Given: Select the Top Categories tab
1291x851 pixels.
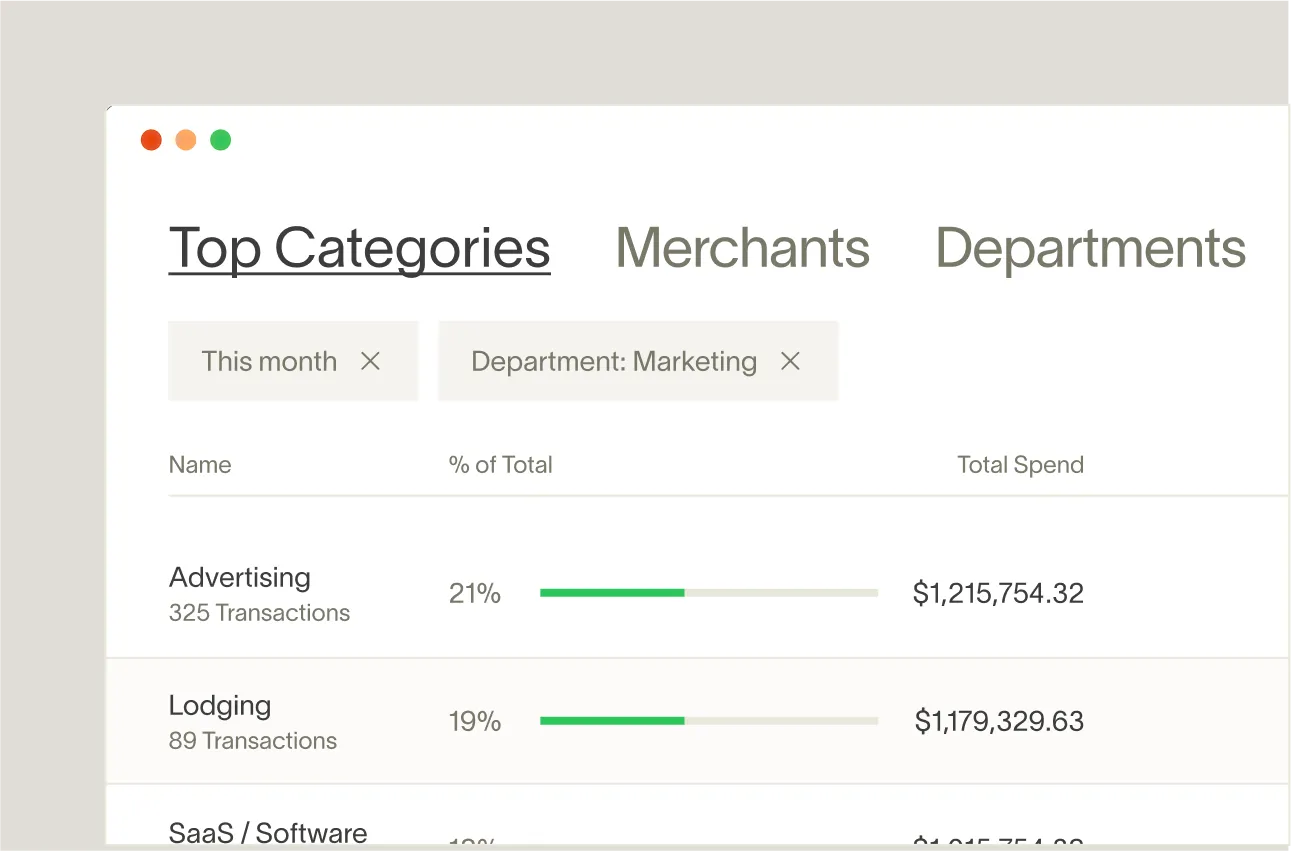Looking at the screenshot, I should tap(359, 248).
